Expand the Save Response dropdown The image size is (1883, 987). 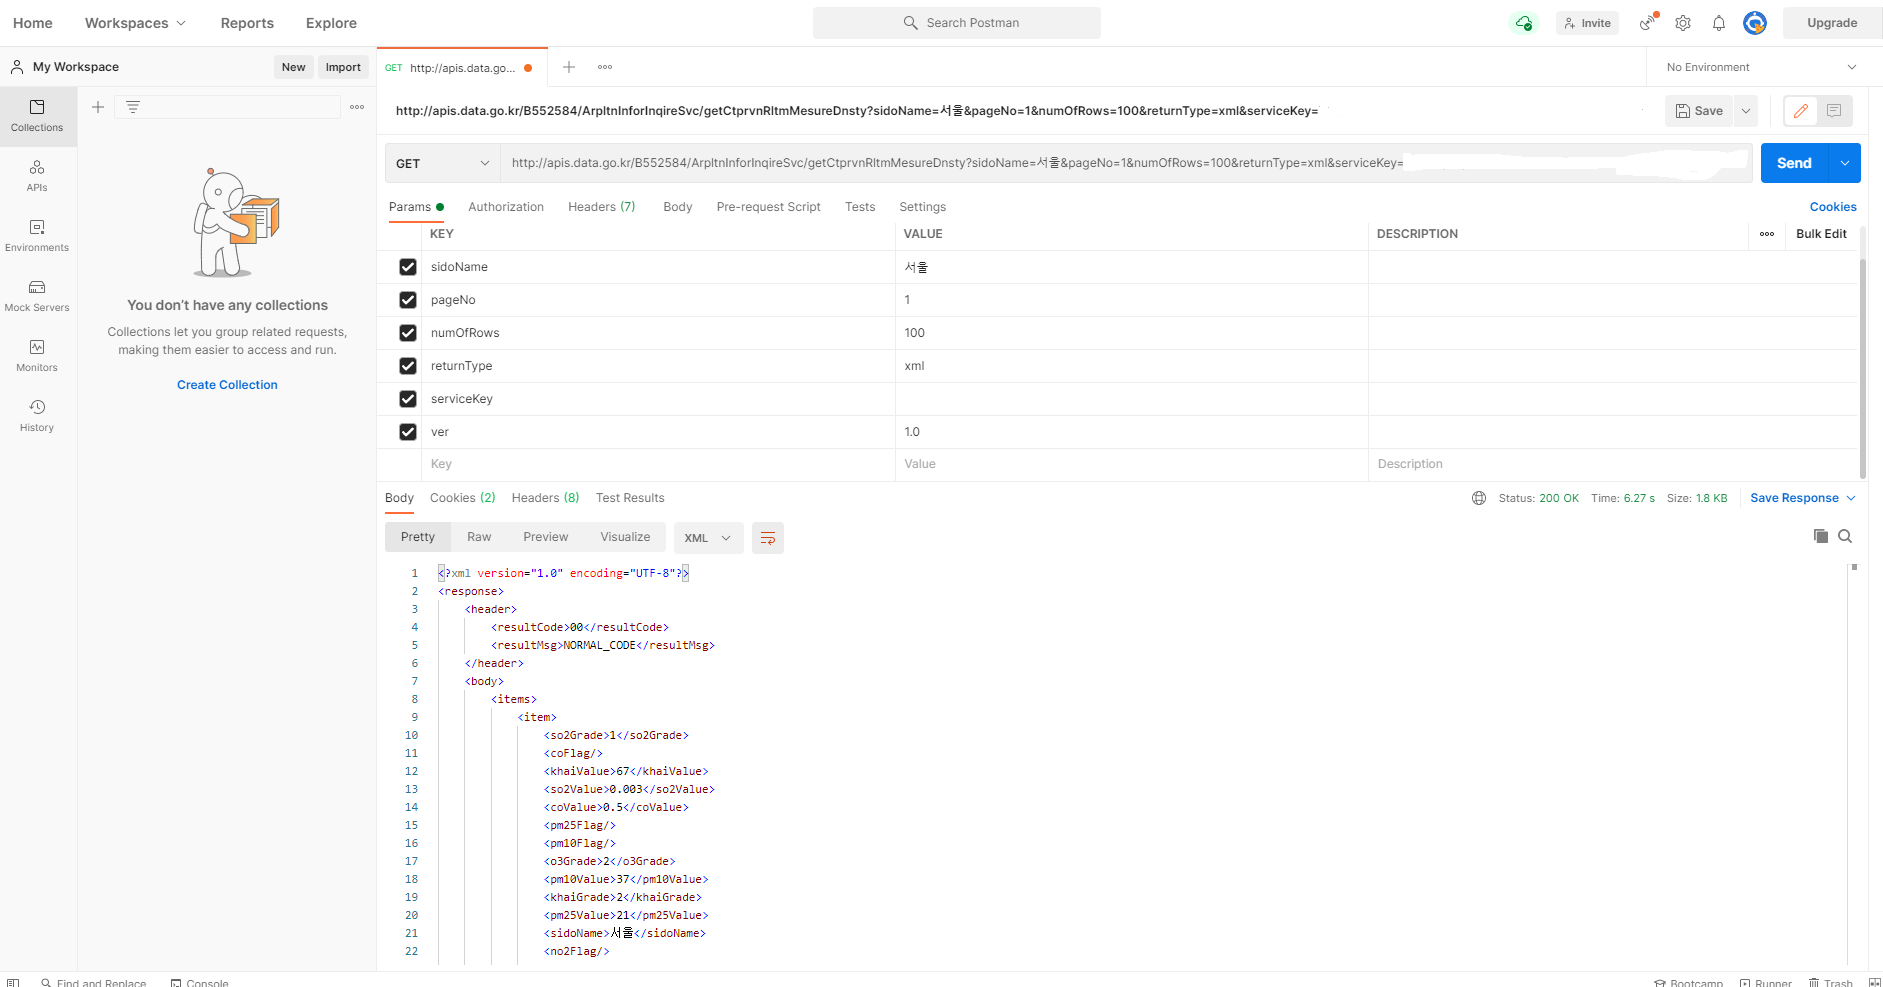click(x=1851, y=498)
